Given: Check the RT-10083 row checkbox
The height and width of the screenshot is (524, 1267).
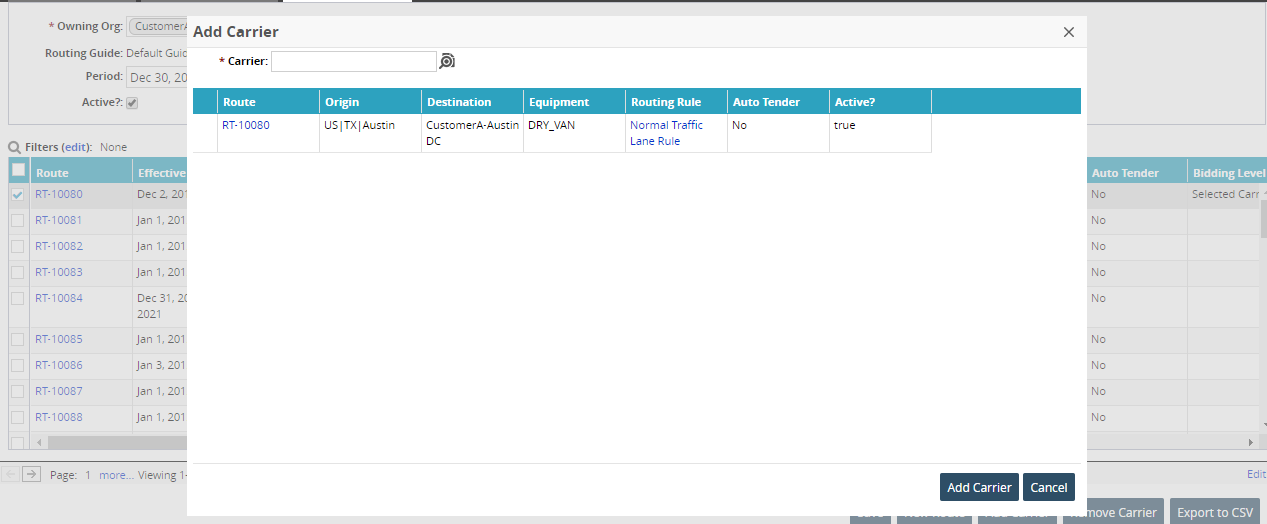Looking at the screenshot, I should [17, 273].
